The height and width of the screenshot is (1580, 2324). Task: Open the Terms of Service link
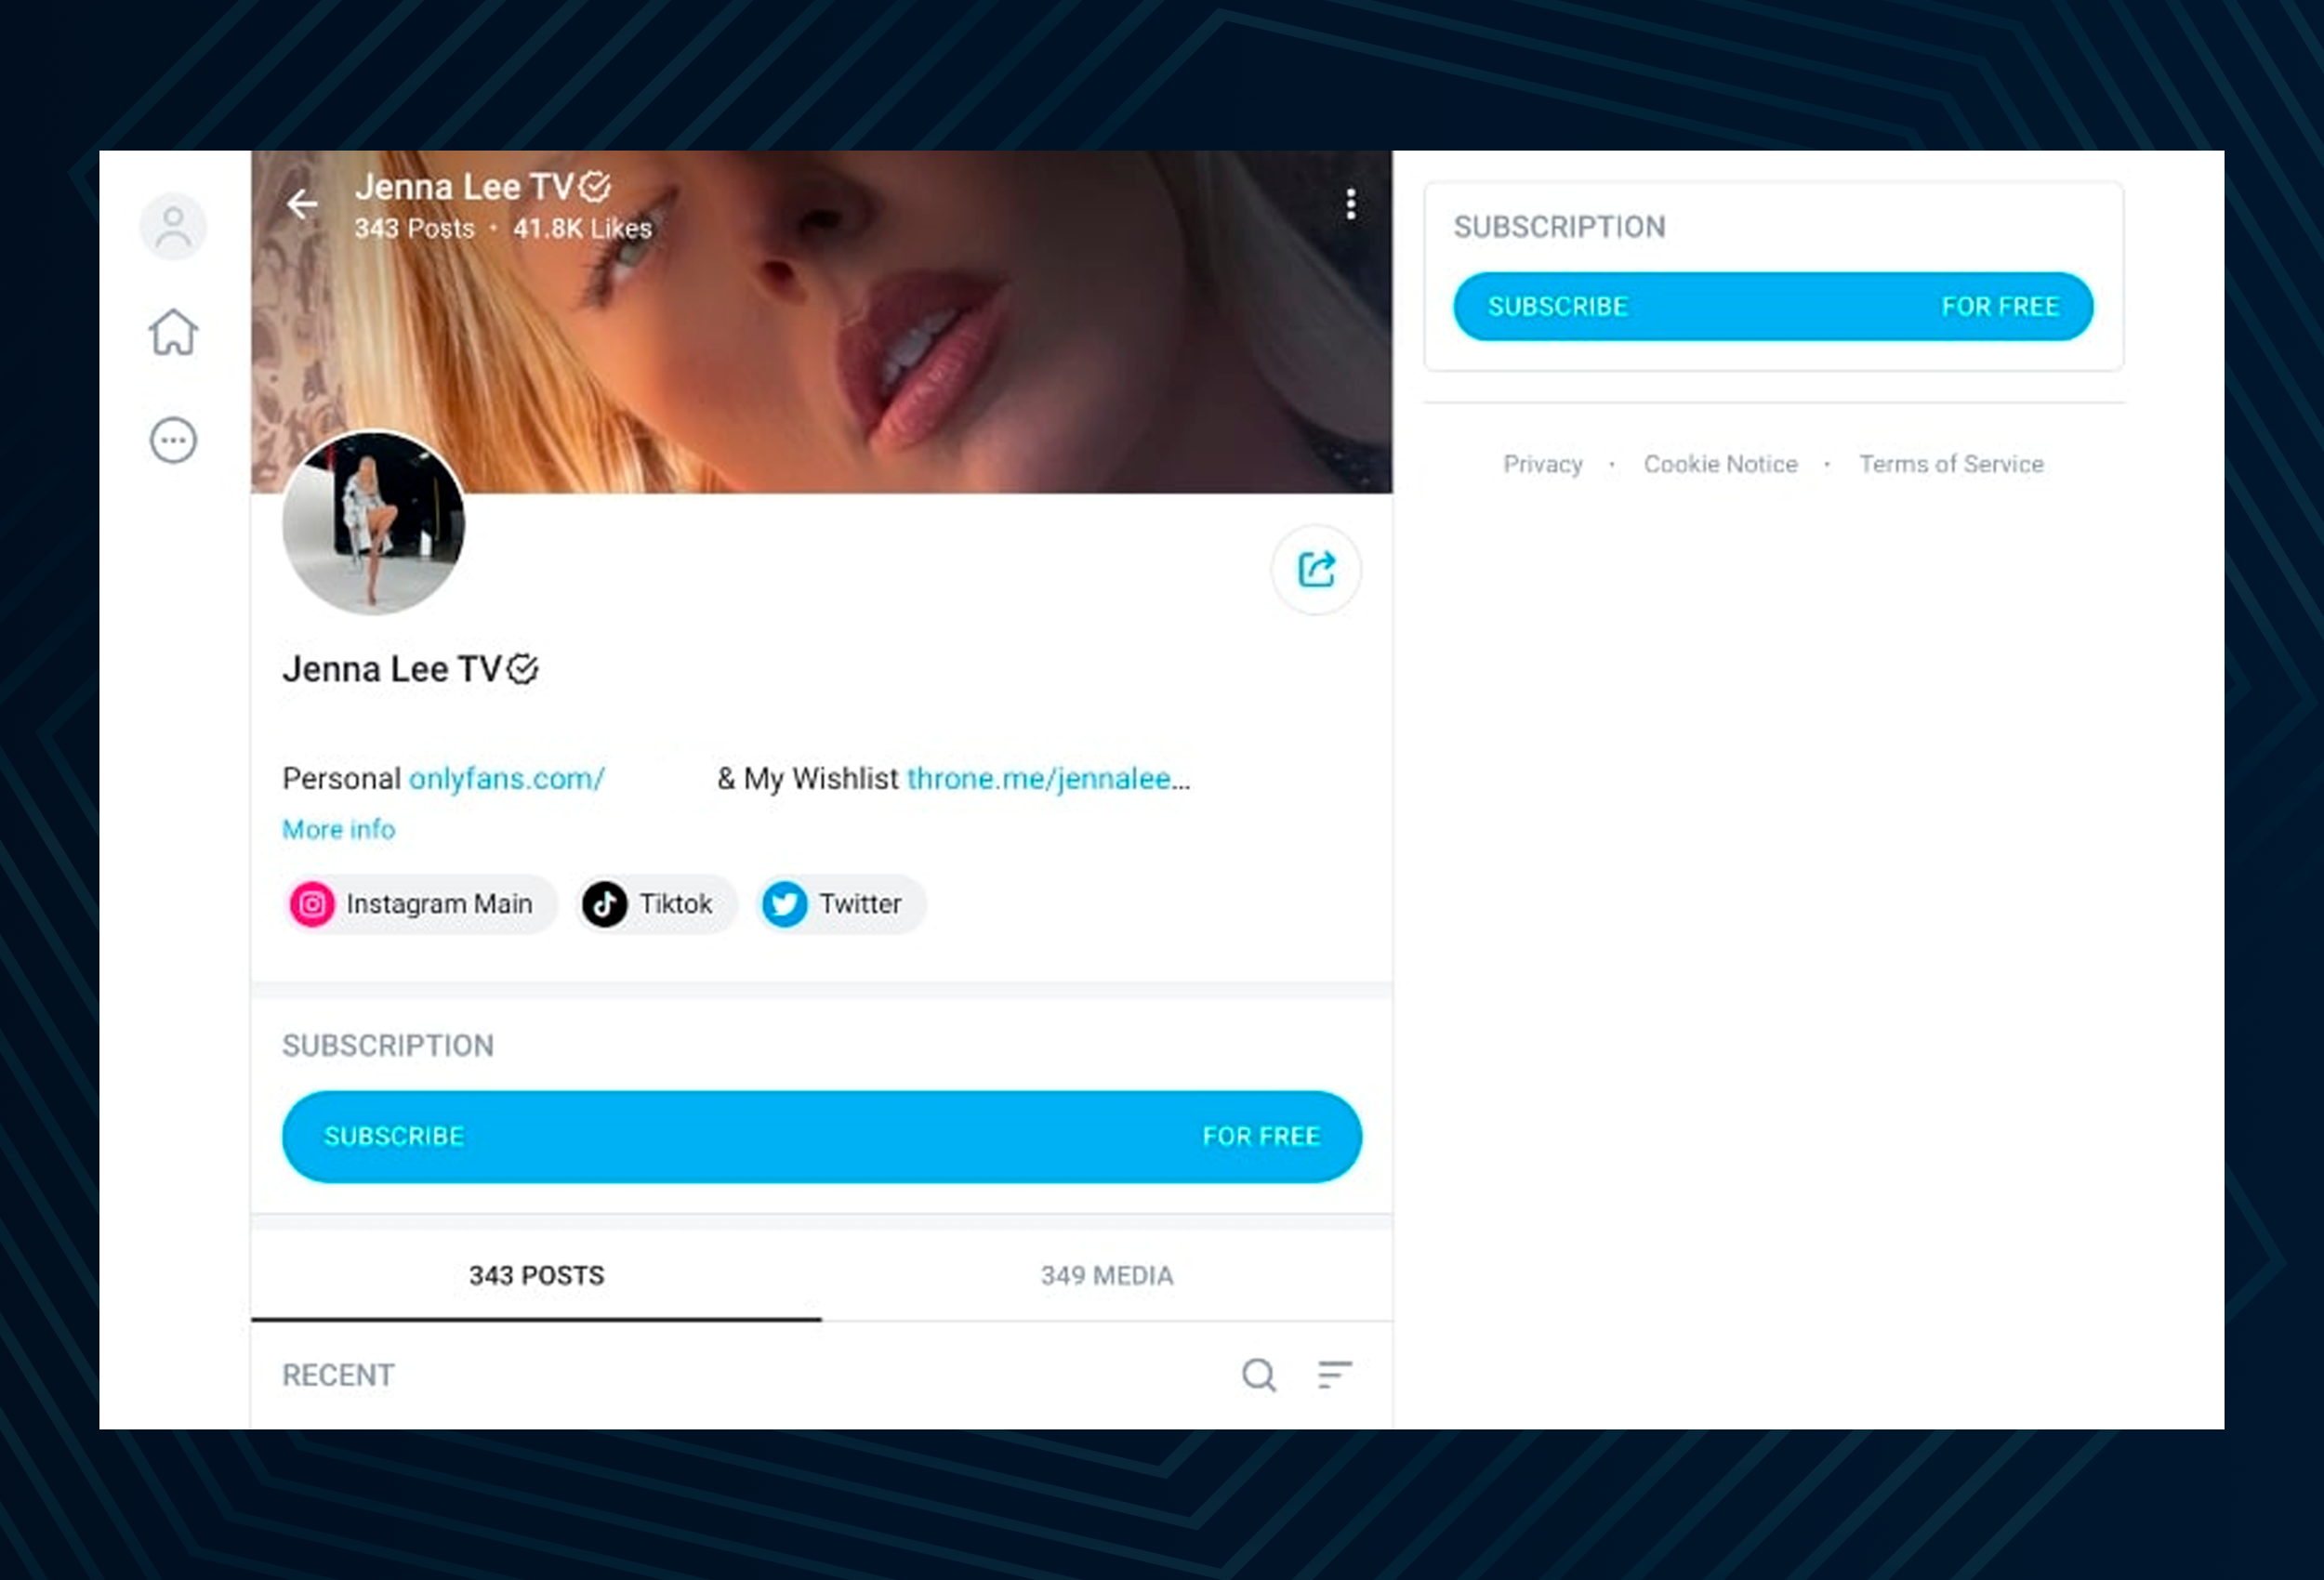pos(1951,464)
